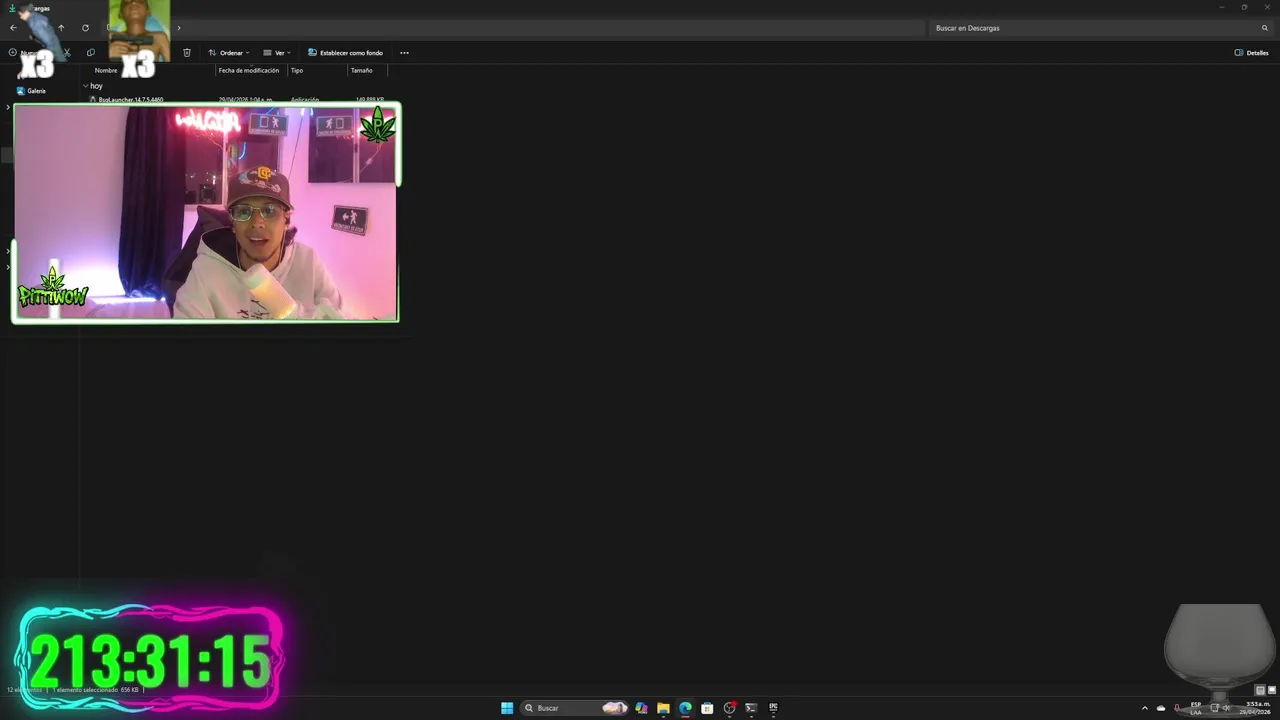The image size is (1280, 720).
Task: Collapse the 'hoy' group
Action: [86, 86]
